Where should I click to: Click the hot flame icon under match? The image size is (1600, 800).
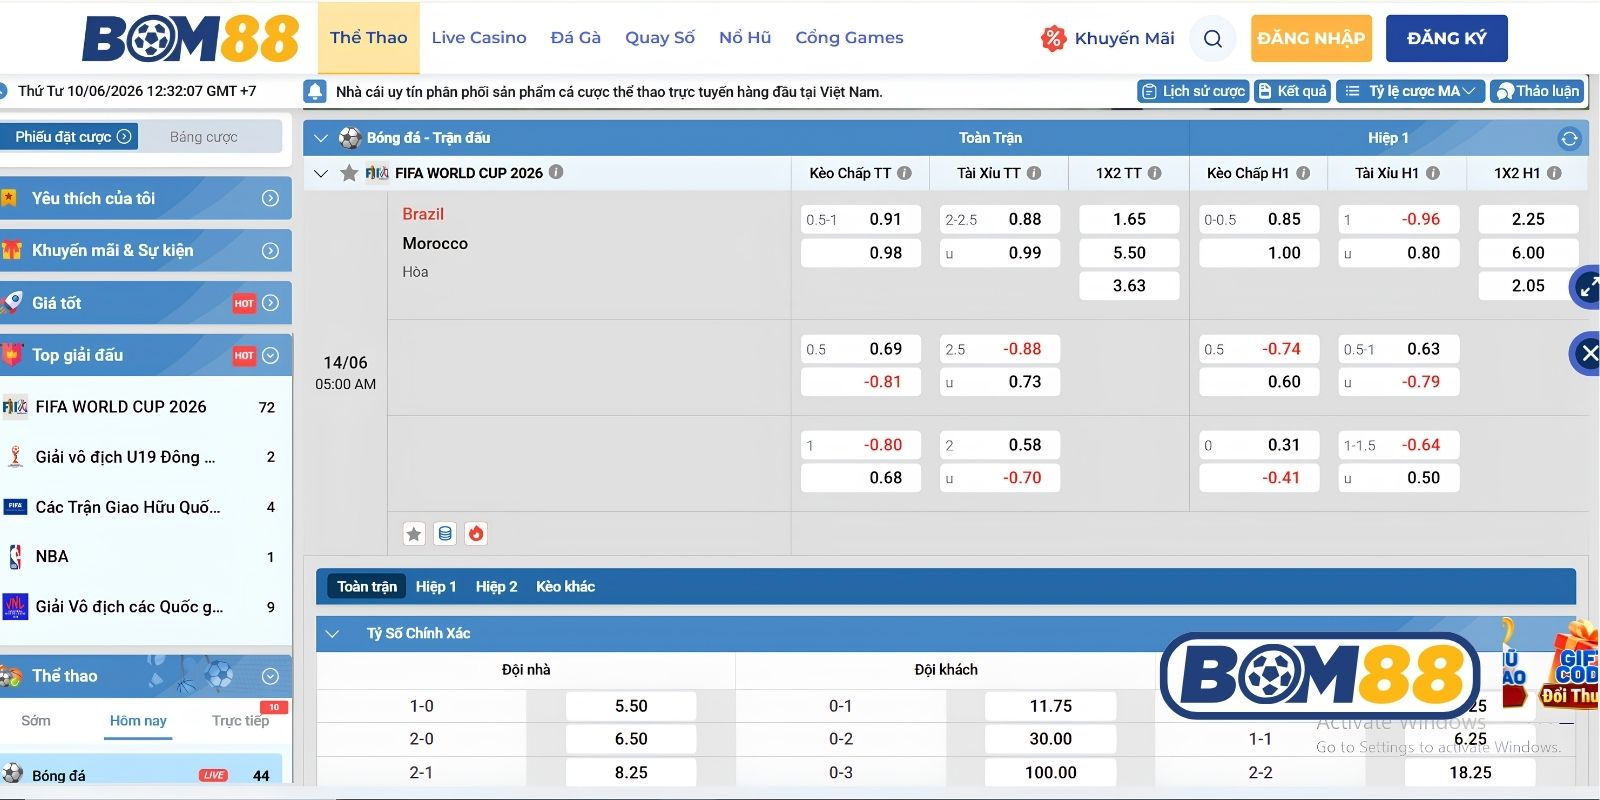coord(476,534)
